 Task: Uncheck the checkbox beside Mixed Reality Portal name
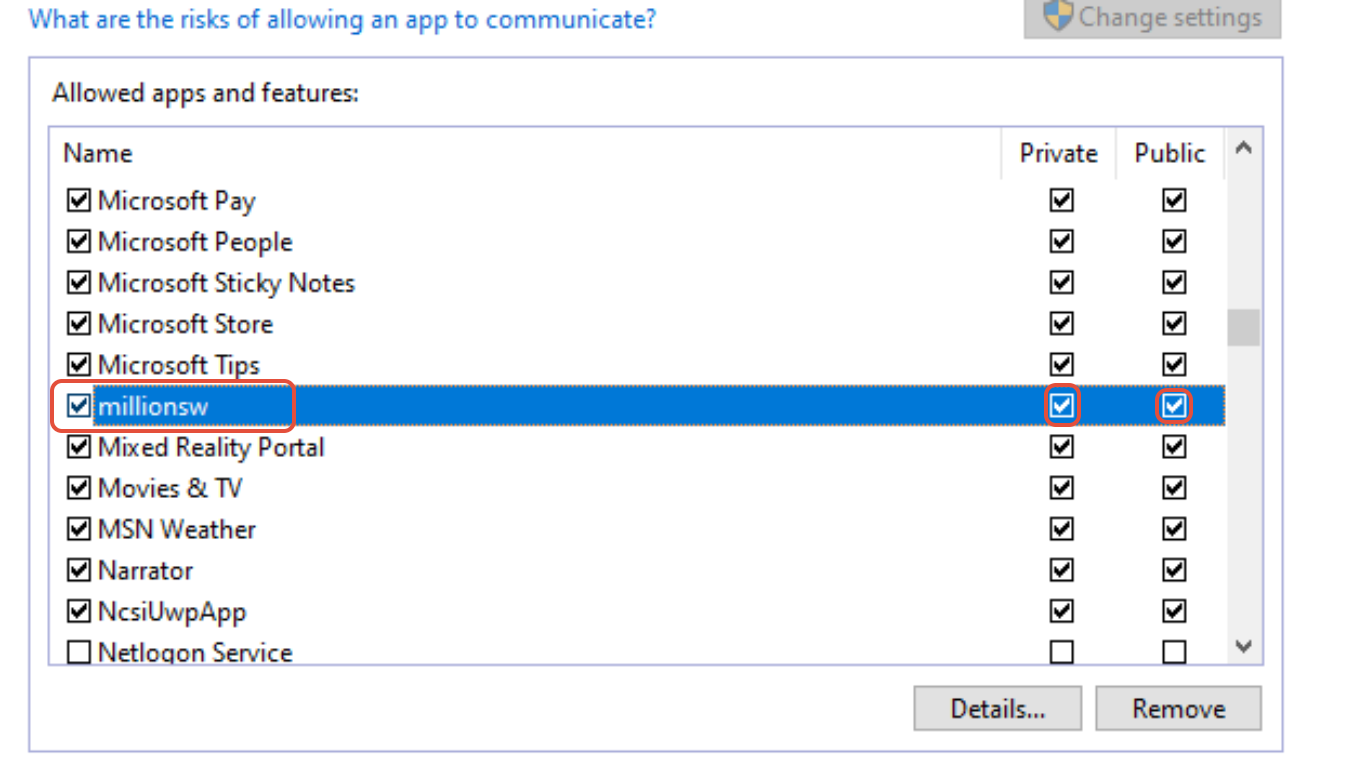(x=78, y=447)
